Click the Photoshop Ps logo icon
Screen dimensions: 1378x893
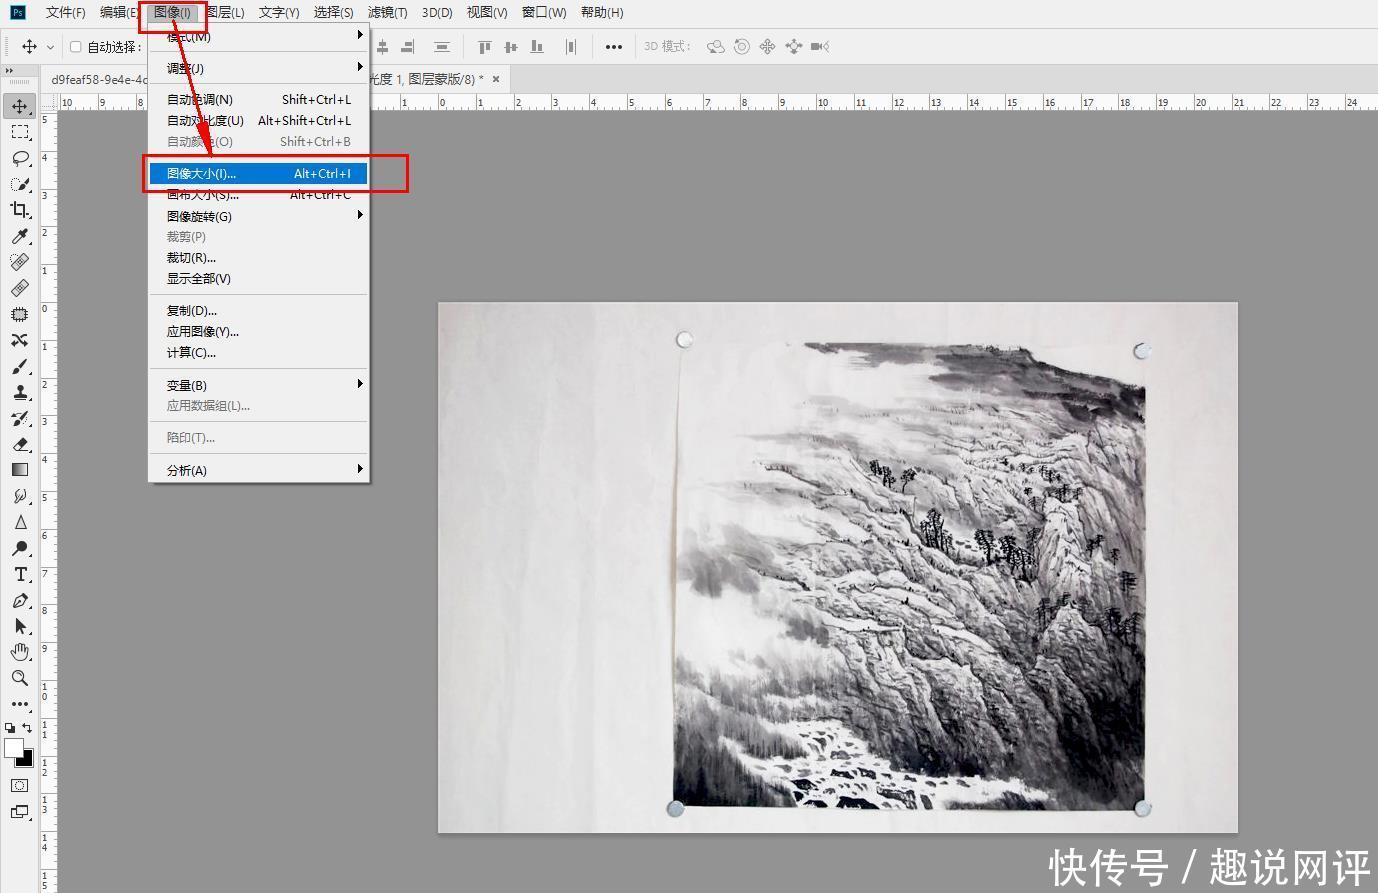(17, 12)
